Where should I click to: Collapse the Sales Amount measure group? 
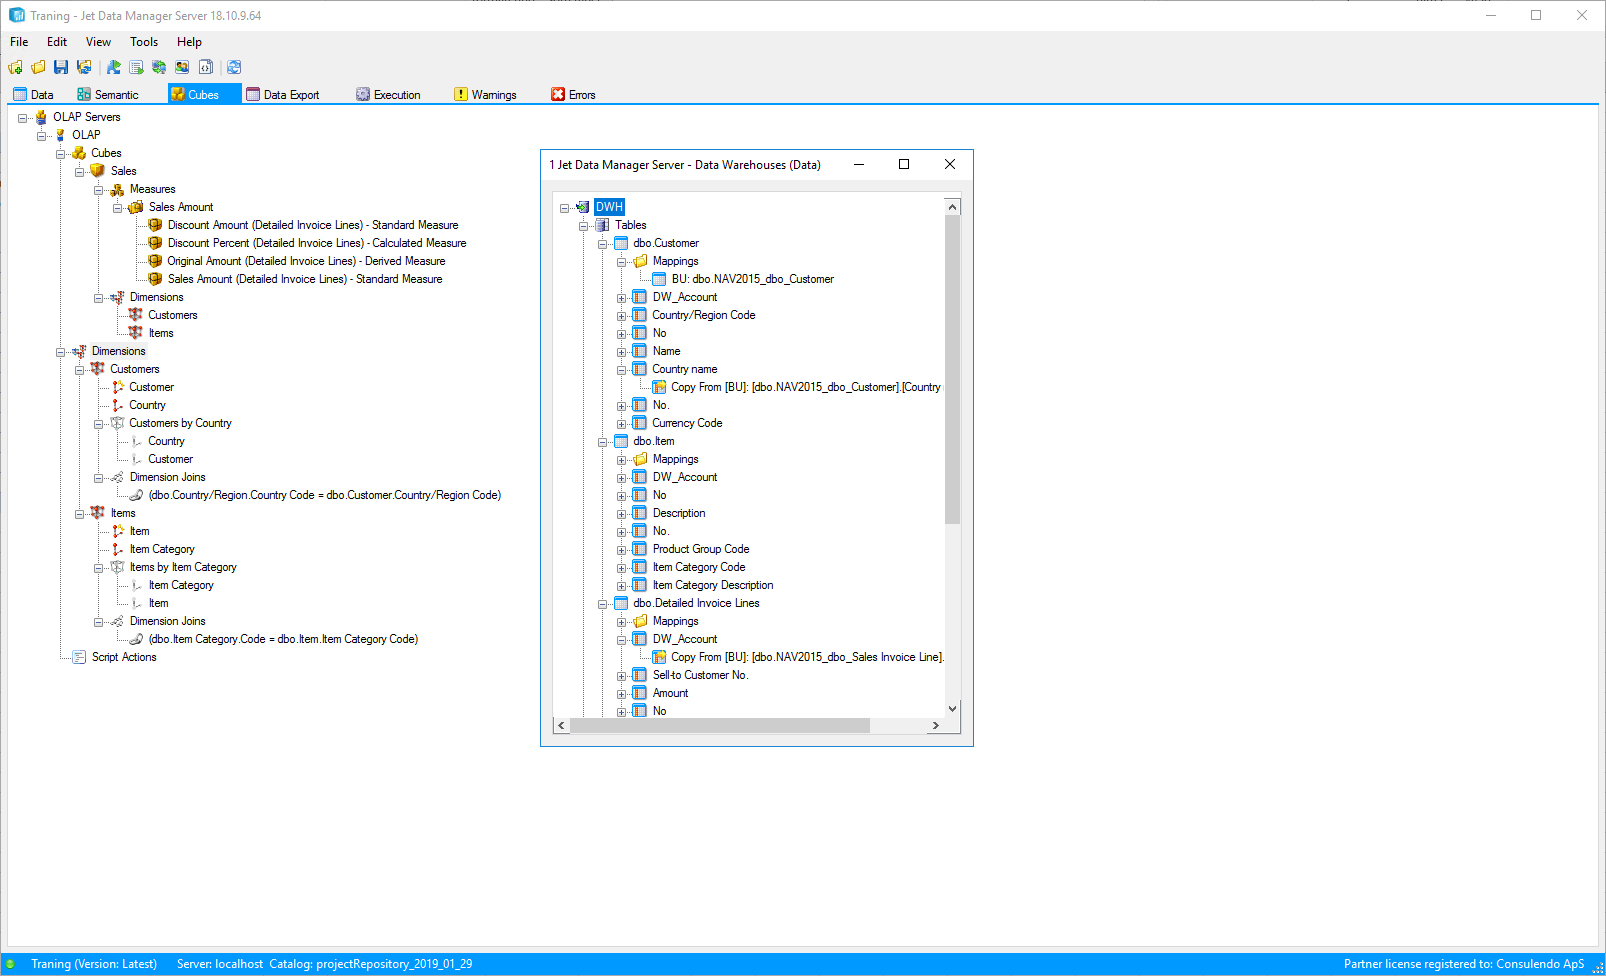(x=117, y=208)
